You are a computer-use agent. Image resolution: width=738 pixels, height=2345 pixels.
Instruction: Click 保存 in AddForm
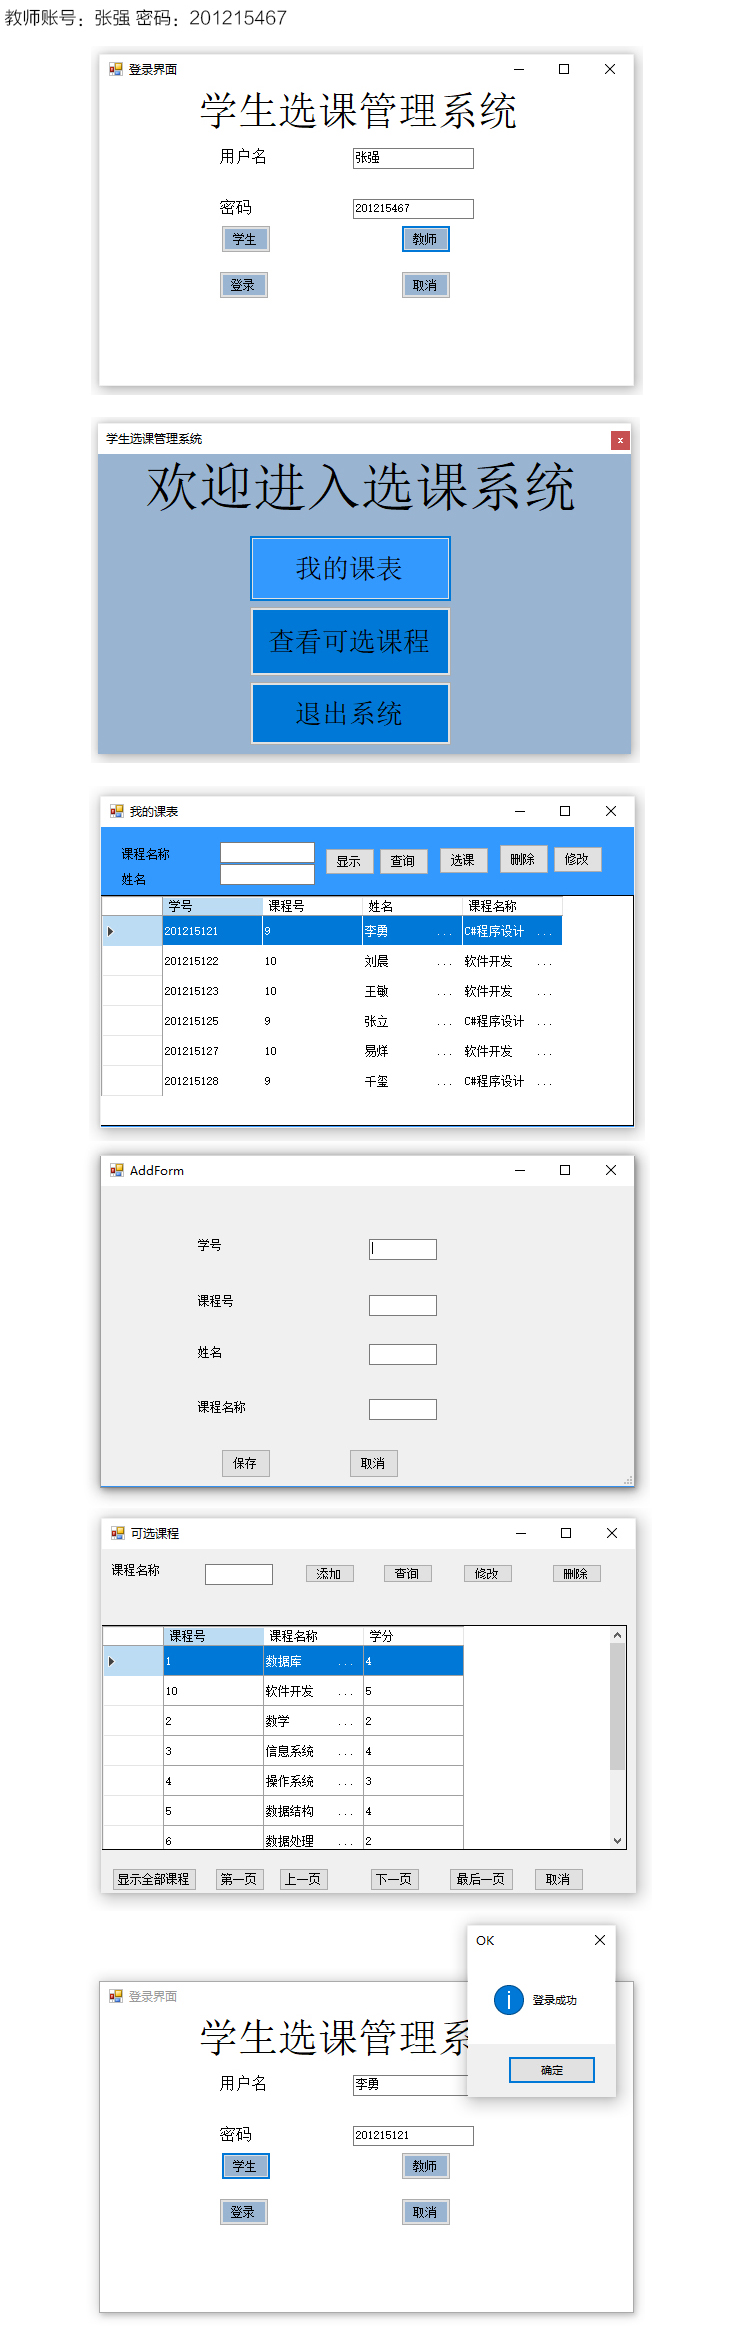(x=246, y=1463)
